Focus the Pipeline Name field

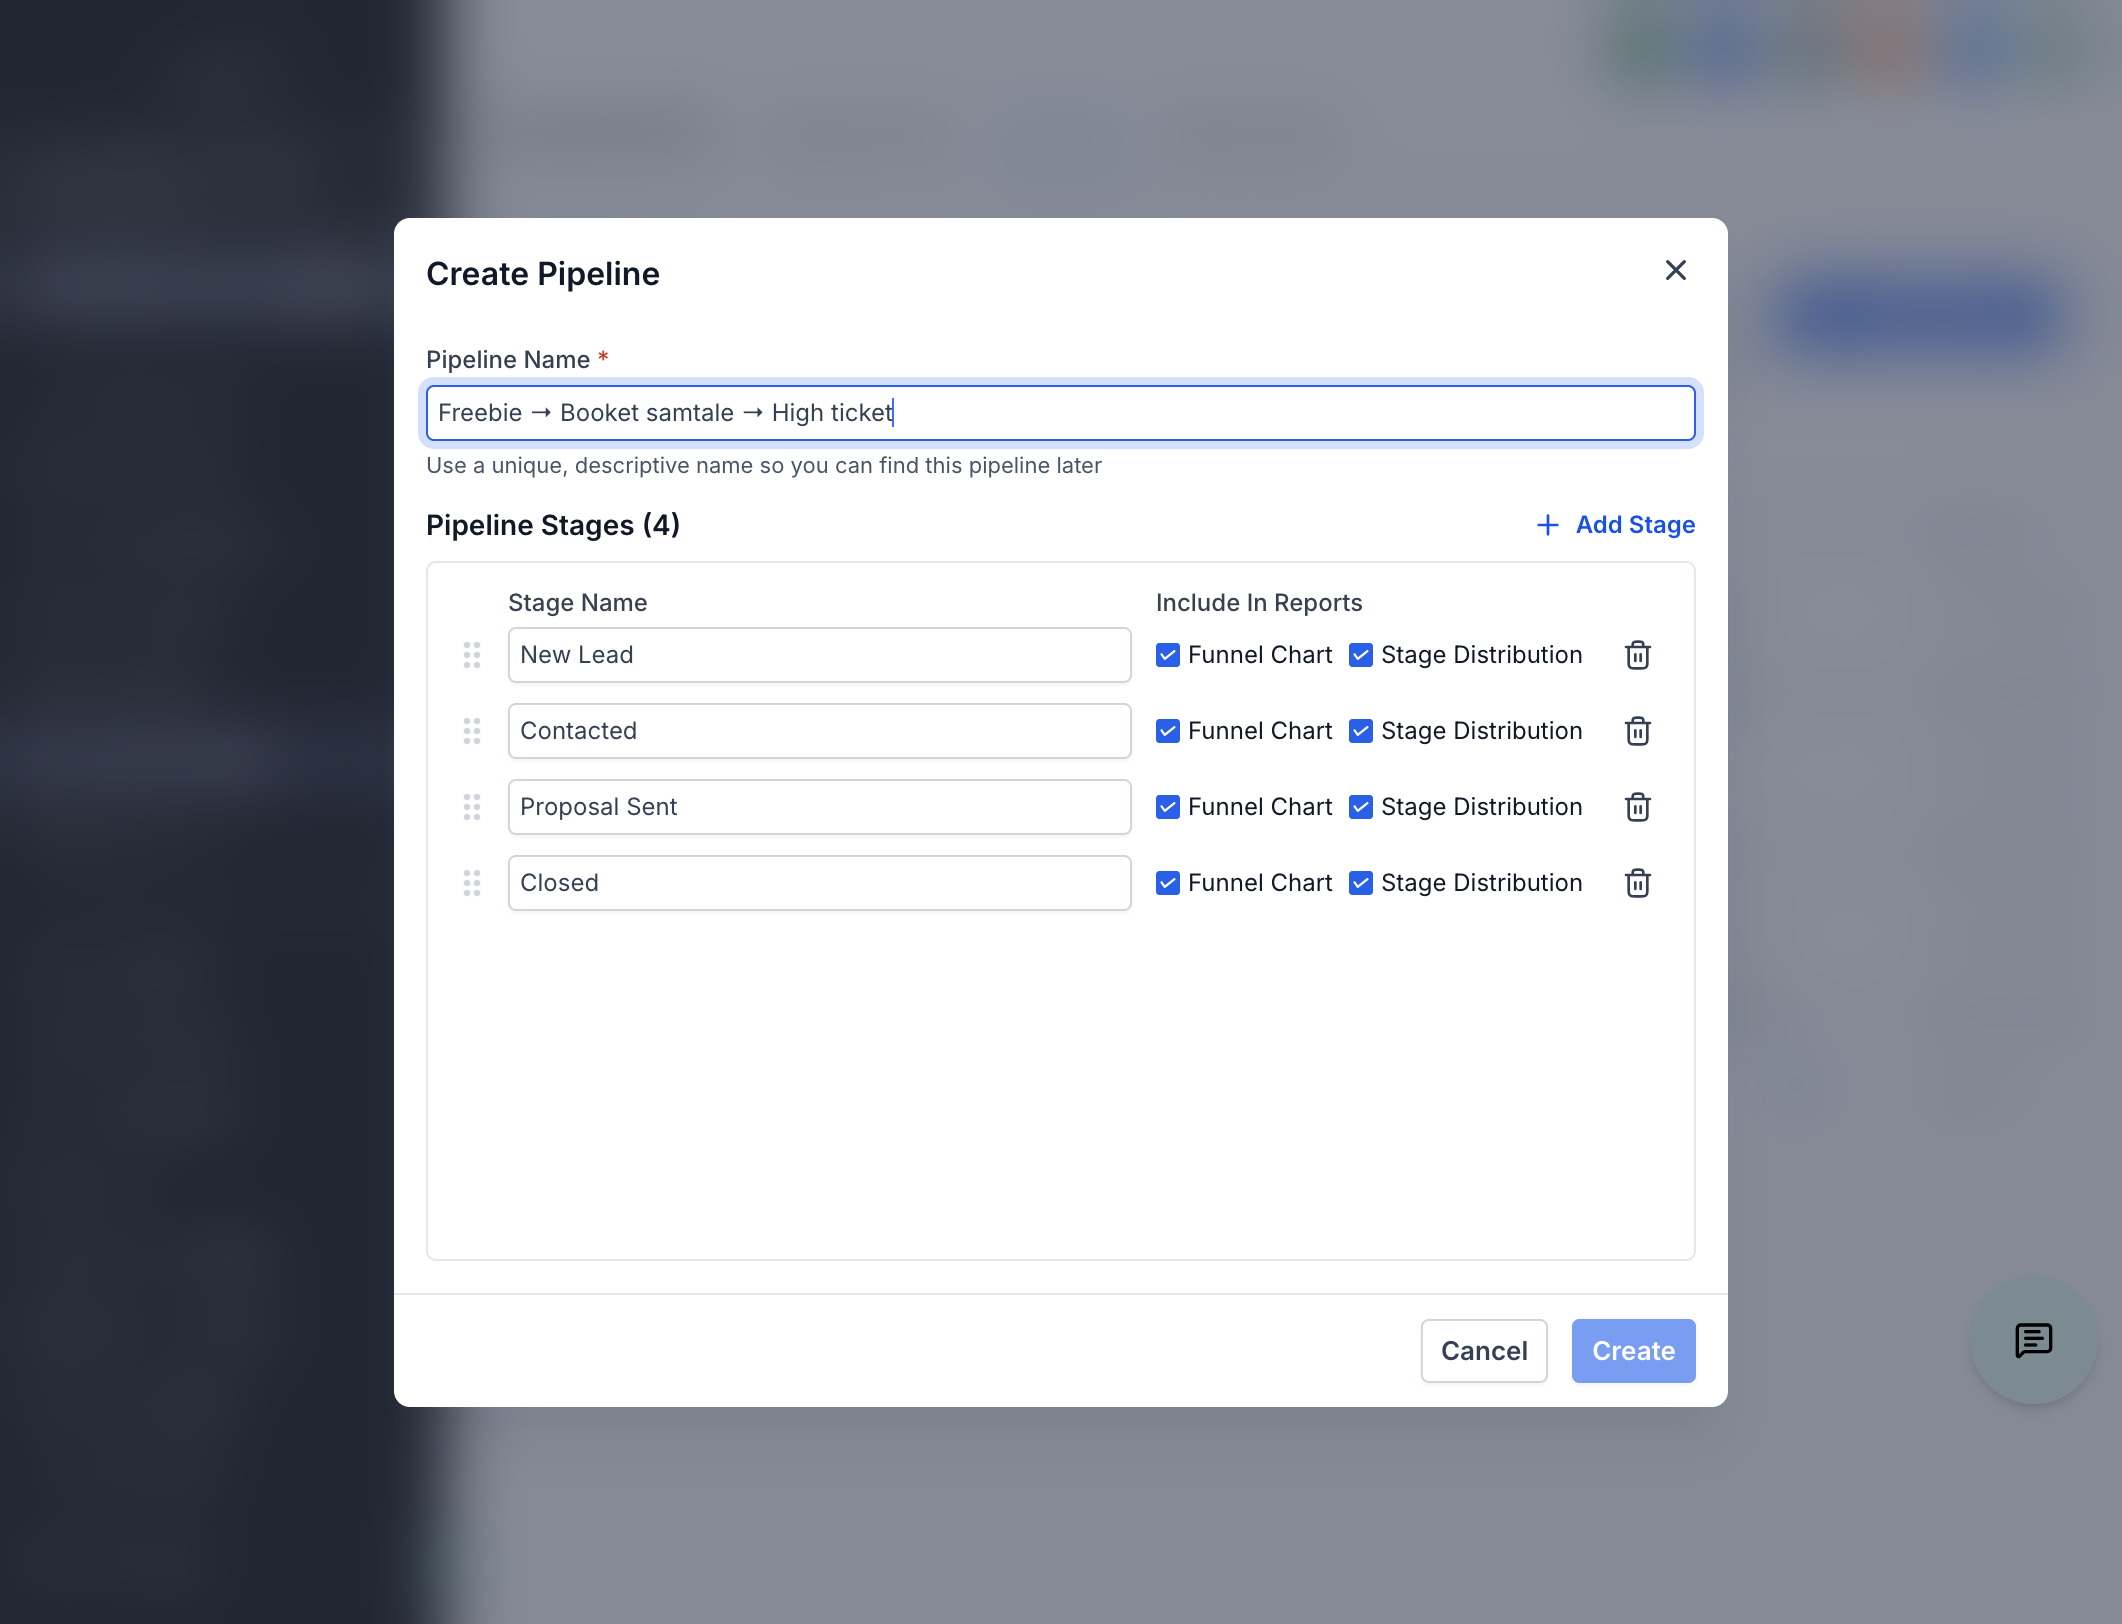click(x=1060, y=413)
